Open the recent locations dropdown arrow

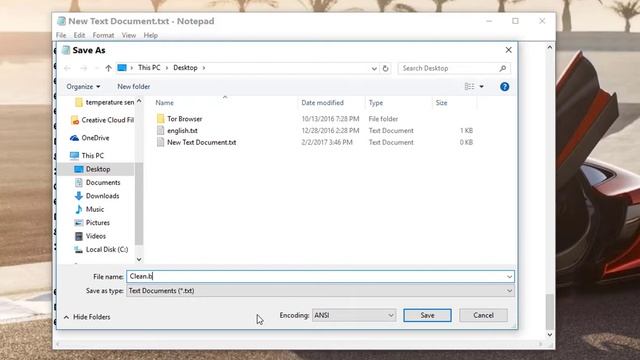coord(96,68)
